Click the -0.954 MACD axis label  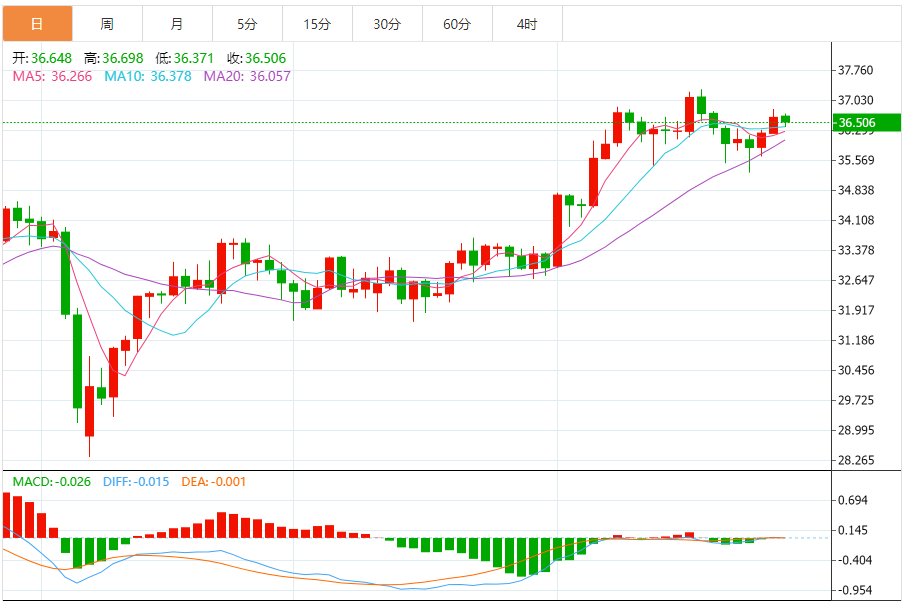pyautogui.click(x=853, y=590)
